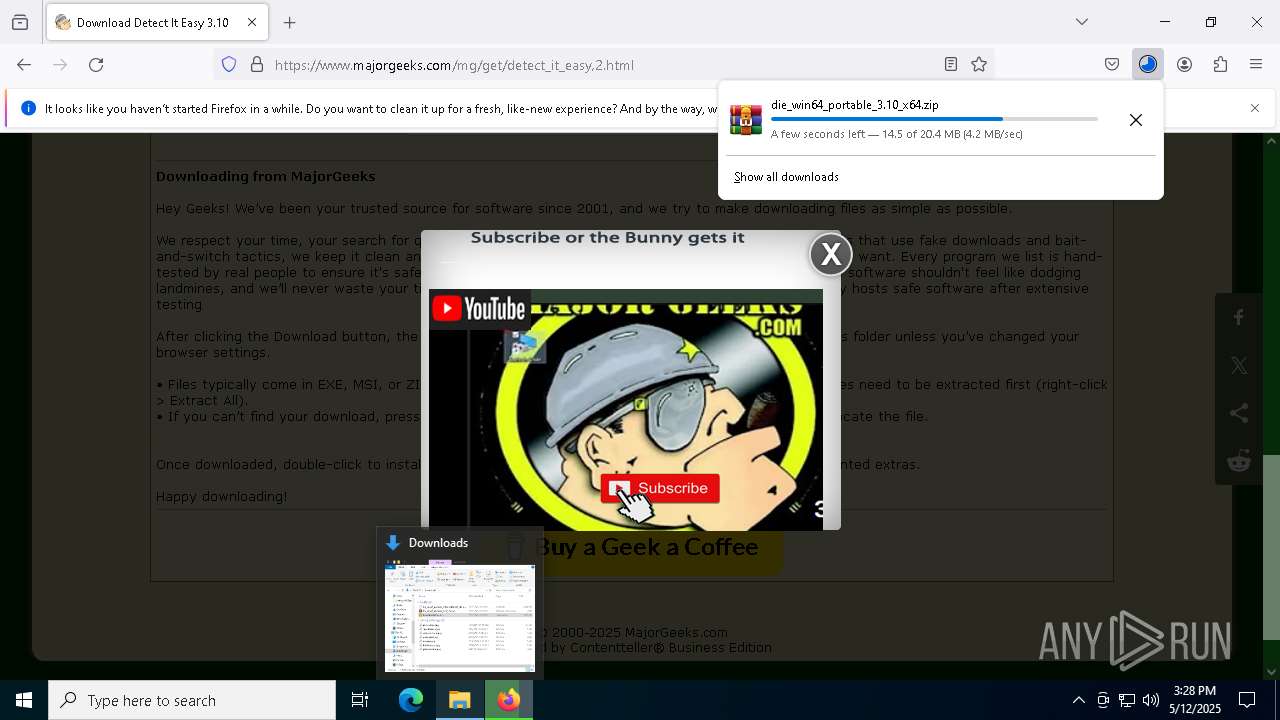This screenshot has width=1280, height=720.
Task: Save page to Pocket icon
Action: (x=1112, y=65)
